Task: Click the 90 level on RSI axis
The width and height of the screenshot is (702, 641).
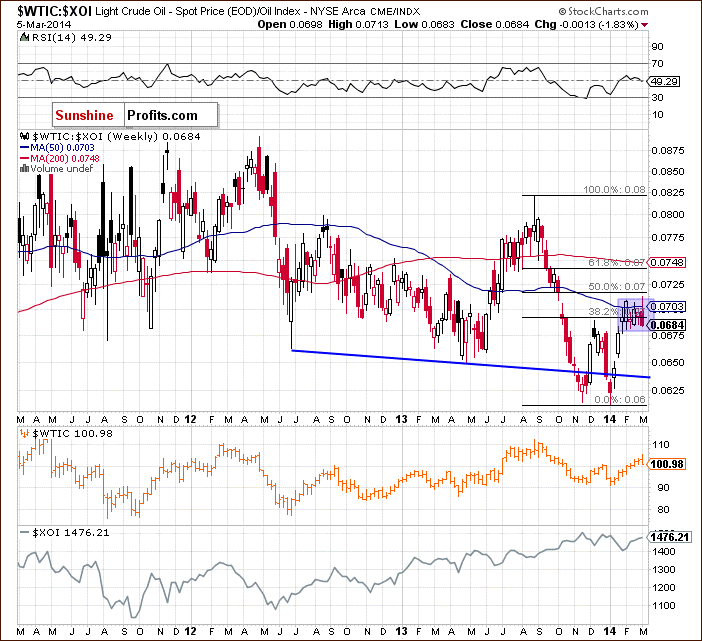Action: [657, 47]
